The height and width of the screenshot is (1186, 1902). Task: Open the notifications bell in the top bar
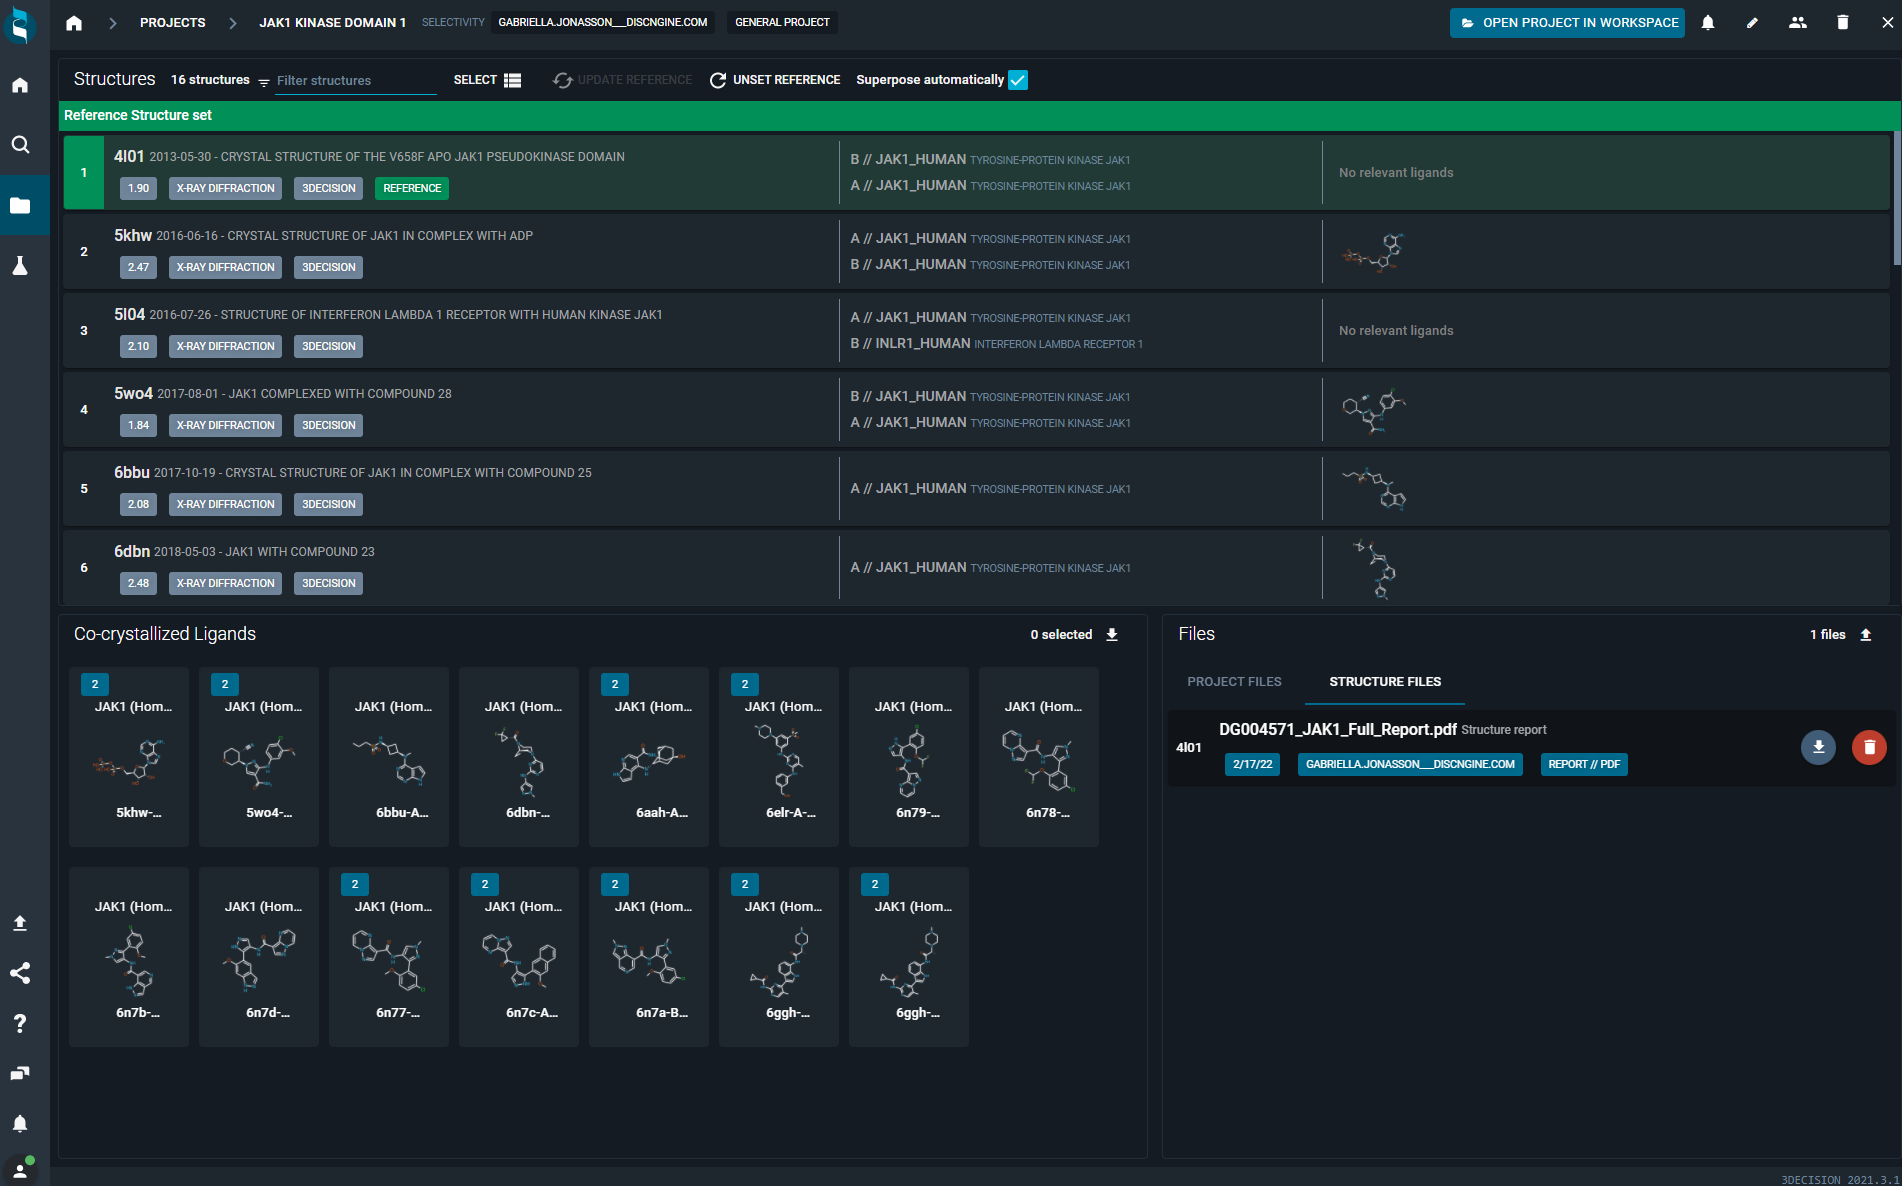coord(1708,22)
